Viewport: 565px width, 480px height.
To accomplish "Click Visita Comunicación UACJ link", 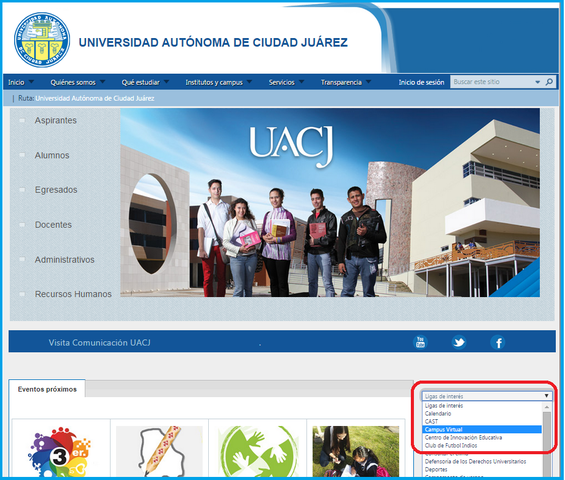I will click(x=99, y=342).
